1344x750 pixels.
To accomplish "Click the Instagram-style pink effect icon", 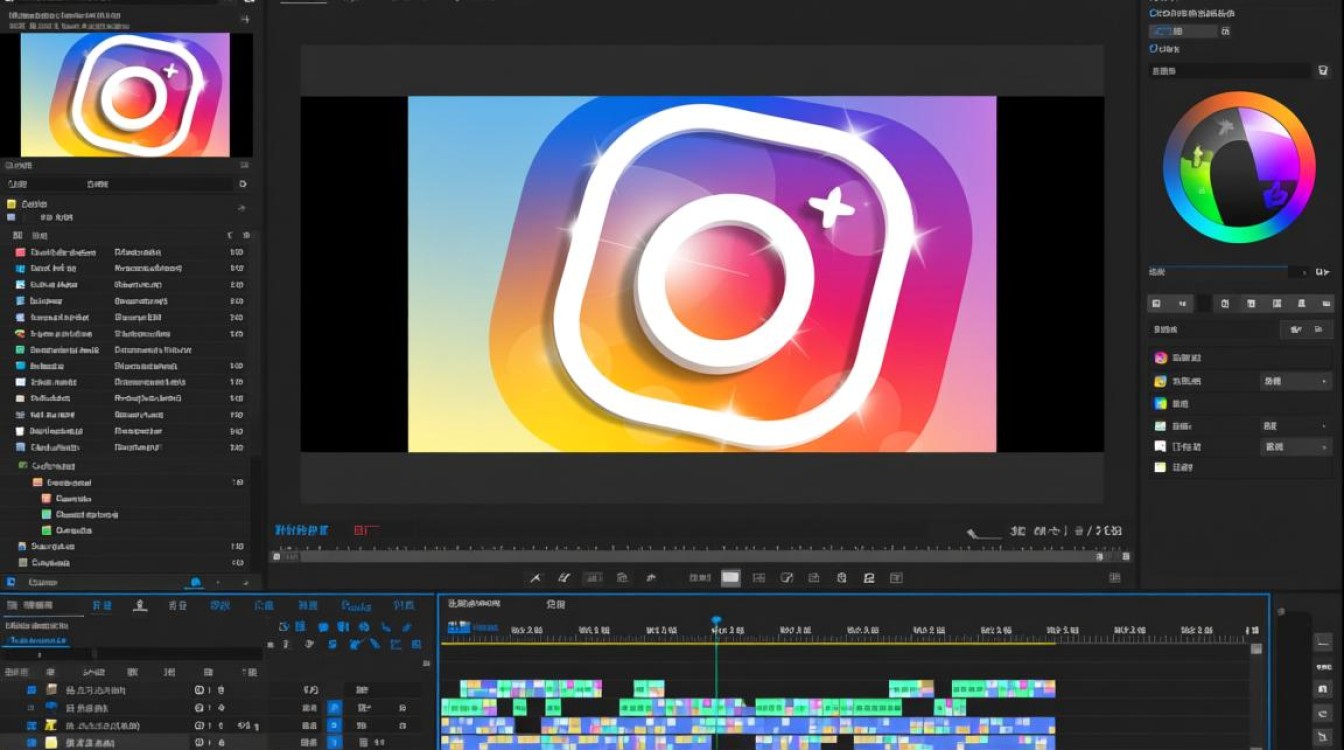I will (1160, 358).
